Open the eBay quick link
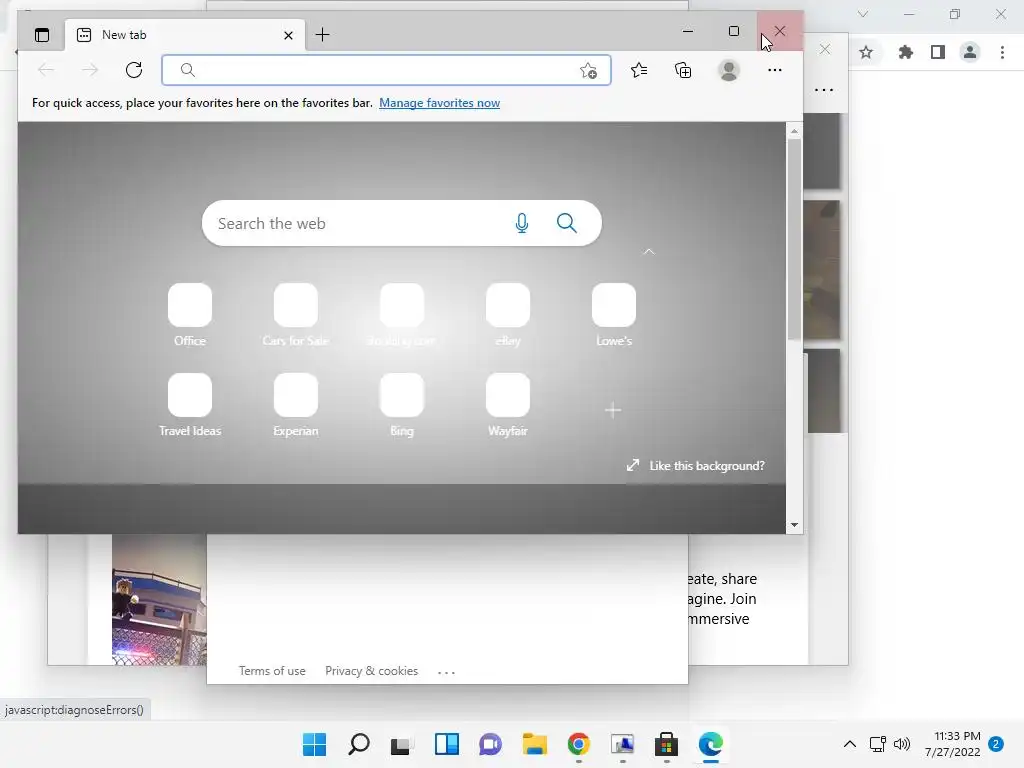 pos(508,315)
